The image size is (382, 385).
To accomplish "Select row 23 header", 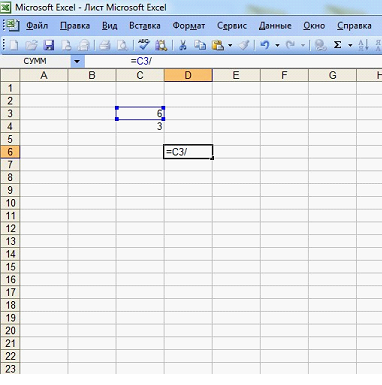I will pyautogui.click(x=10, y=369).
